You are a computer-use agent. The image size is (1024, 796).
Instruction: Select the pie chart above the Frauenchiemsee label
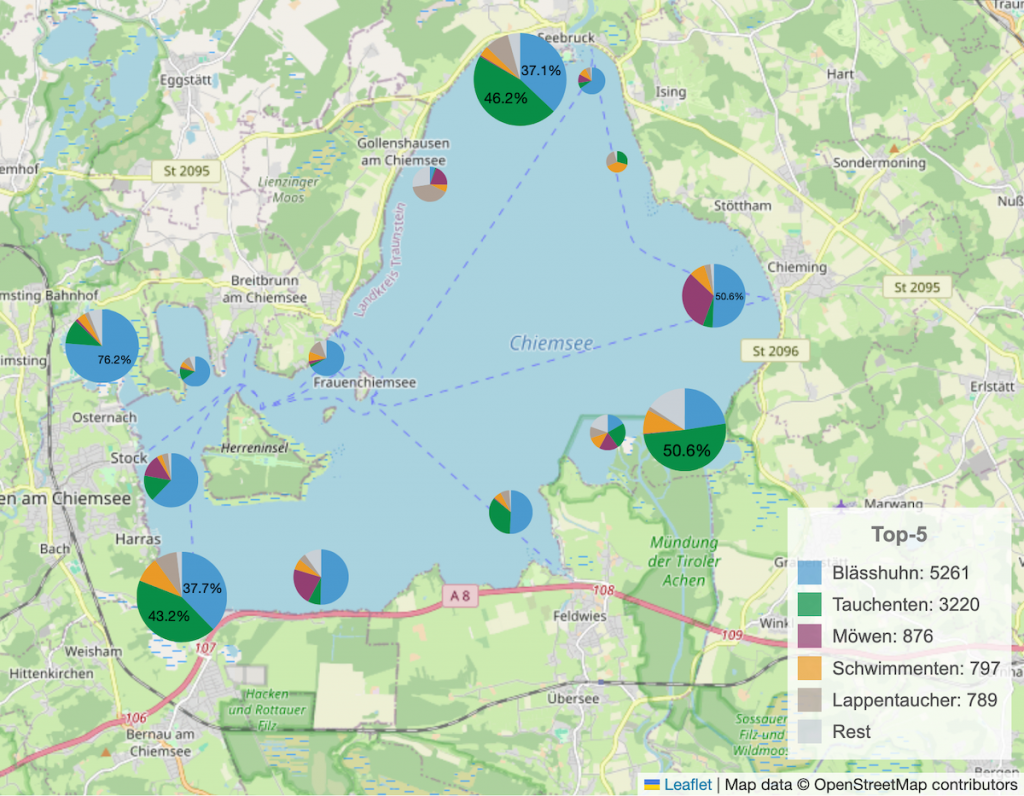[326, 357]
